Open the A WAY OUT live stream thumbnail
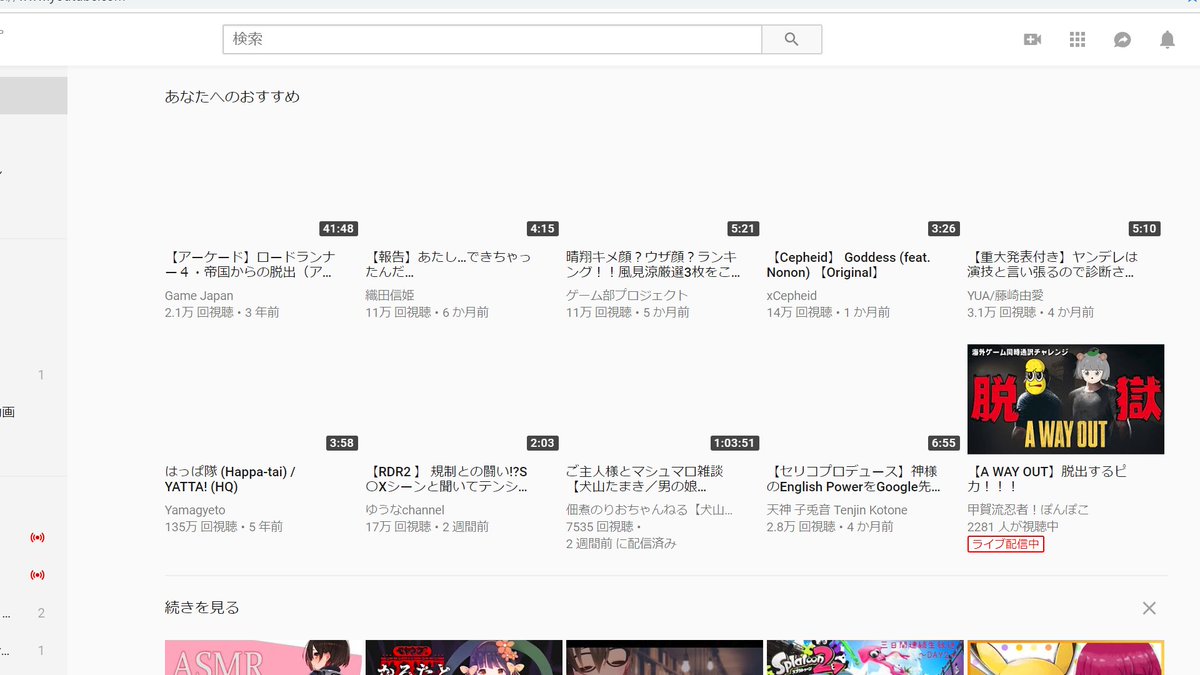 (x=1065, y=399)
